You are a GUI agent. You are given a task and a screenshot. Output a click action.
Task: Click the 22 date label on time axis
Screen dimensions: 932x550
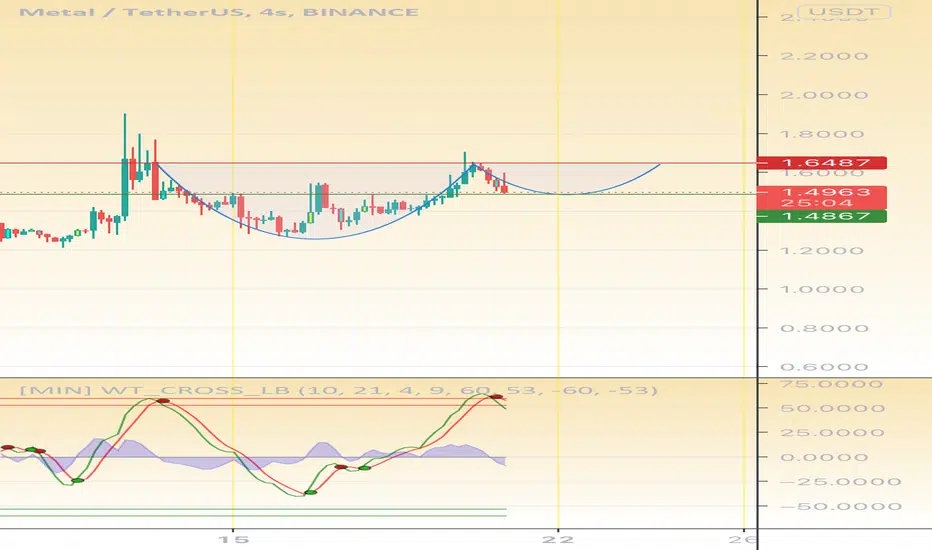558,539
